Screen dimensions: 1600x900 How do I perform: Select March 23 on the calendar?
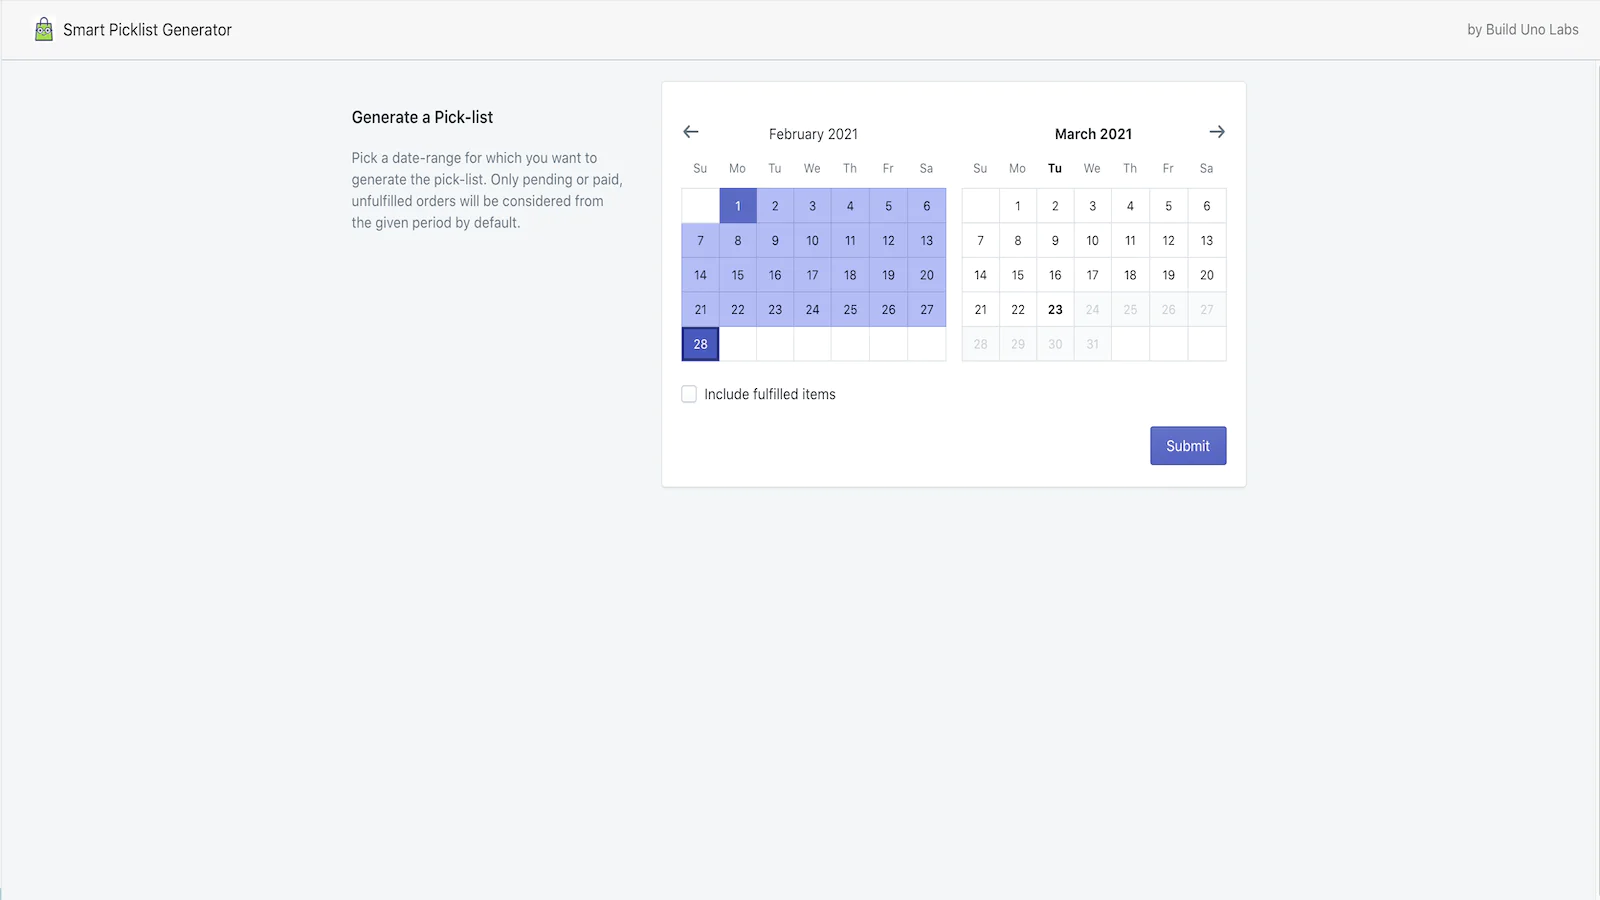point(1055,309)
